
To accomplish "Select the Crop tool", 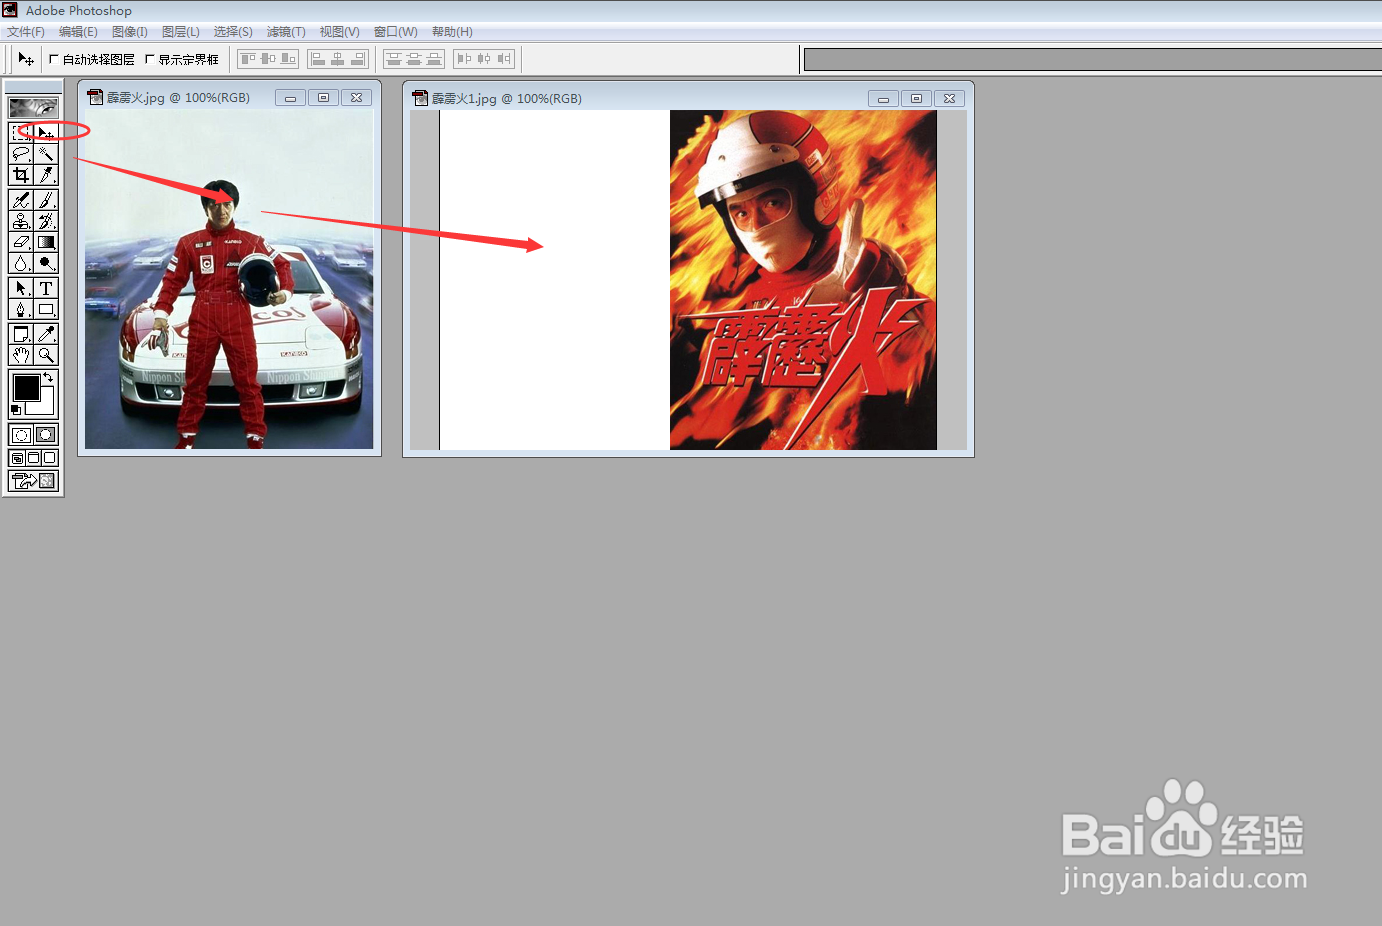I will [x=21, y=174].
